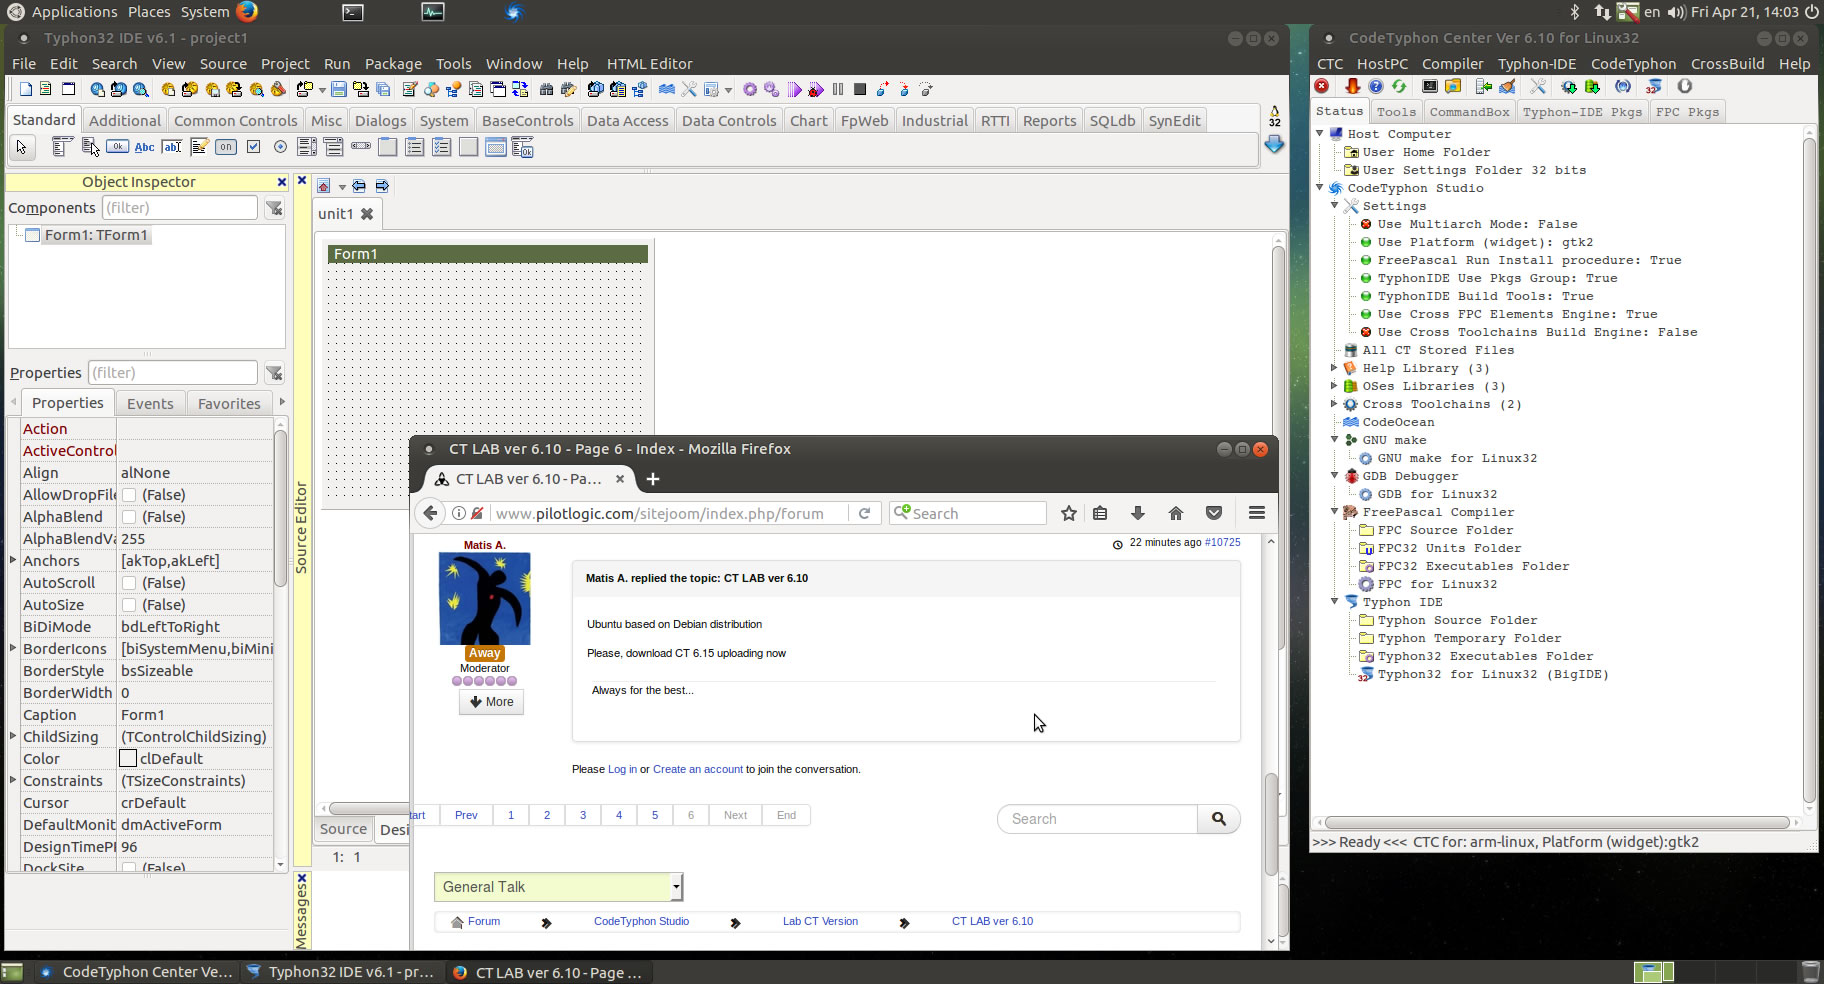This screenshot has width=1824, height=984.
Task: Open Lab CT Version breadcrumb link
Action: click(820, 921)
